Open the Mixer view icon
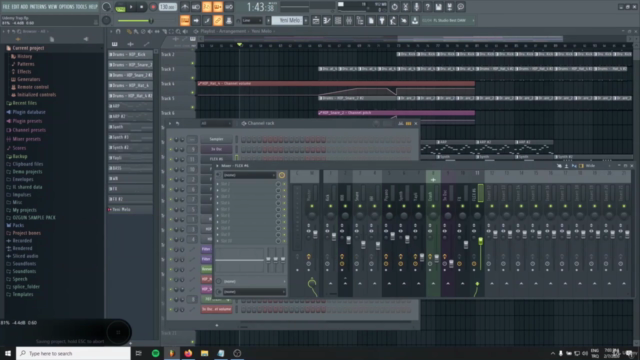 (x=349, y=20)
